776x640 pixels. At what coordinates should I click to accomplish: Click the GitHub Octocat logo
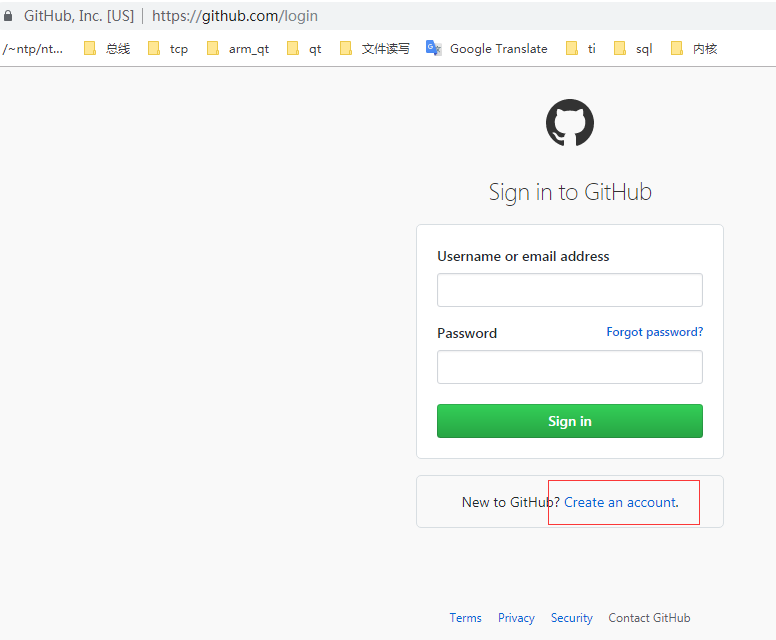(x=570, y=123)
